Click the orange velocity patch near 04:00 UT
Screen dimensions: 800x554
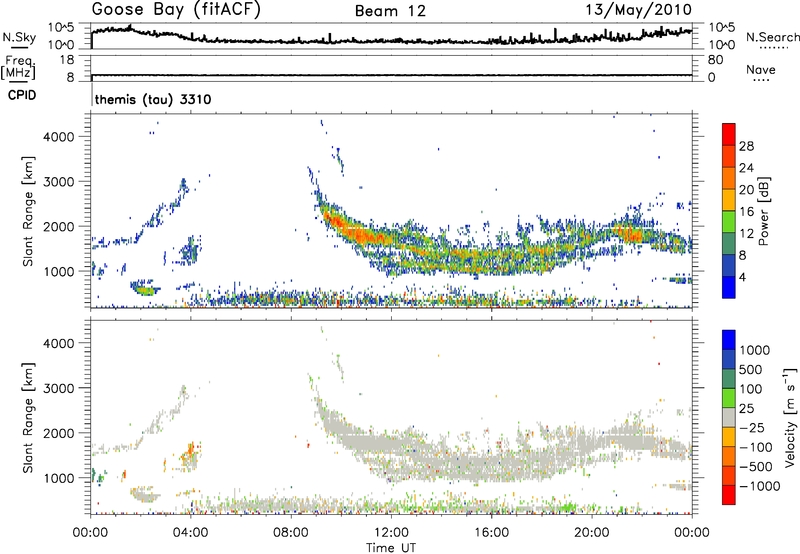pos(190,451)
